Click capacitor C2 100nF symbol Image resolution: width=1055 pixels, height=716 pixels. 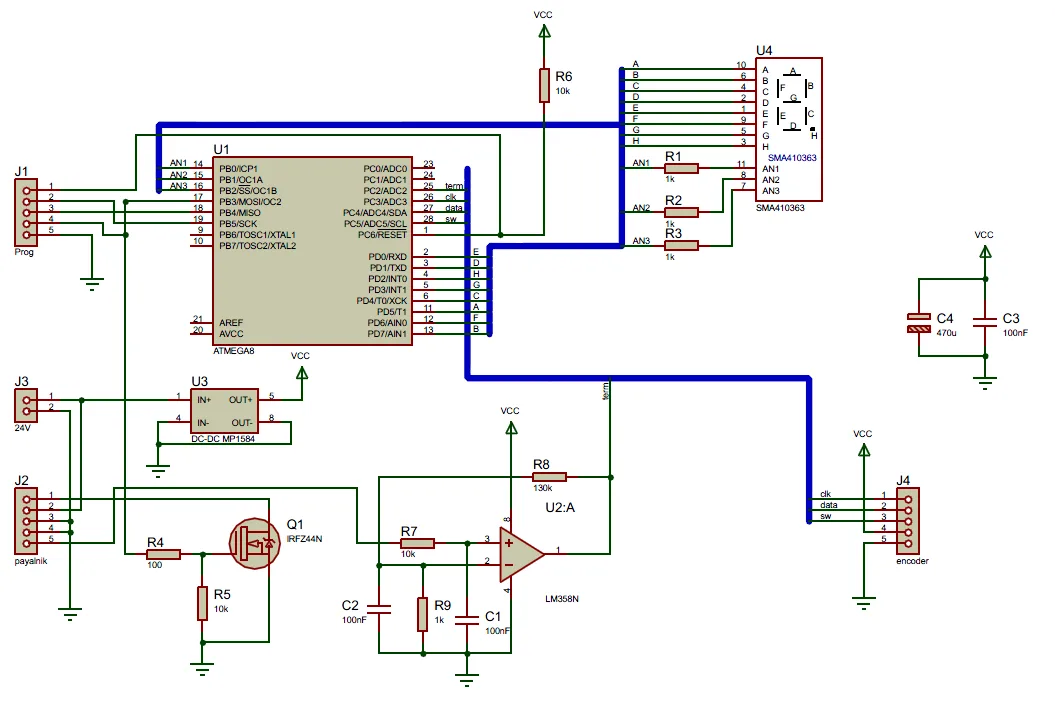click(379, 607)
